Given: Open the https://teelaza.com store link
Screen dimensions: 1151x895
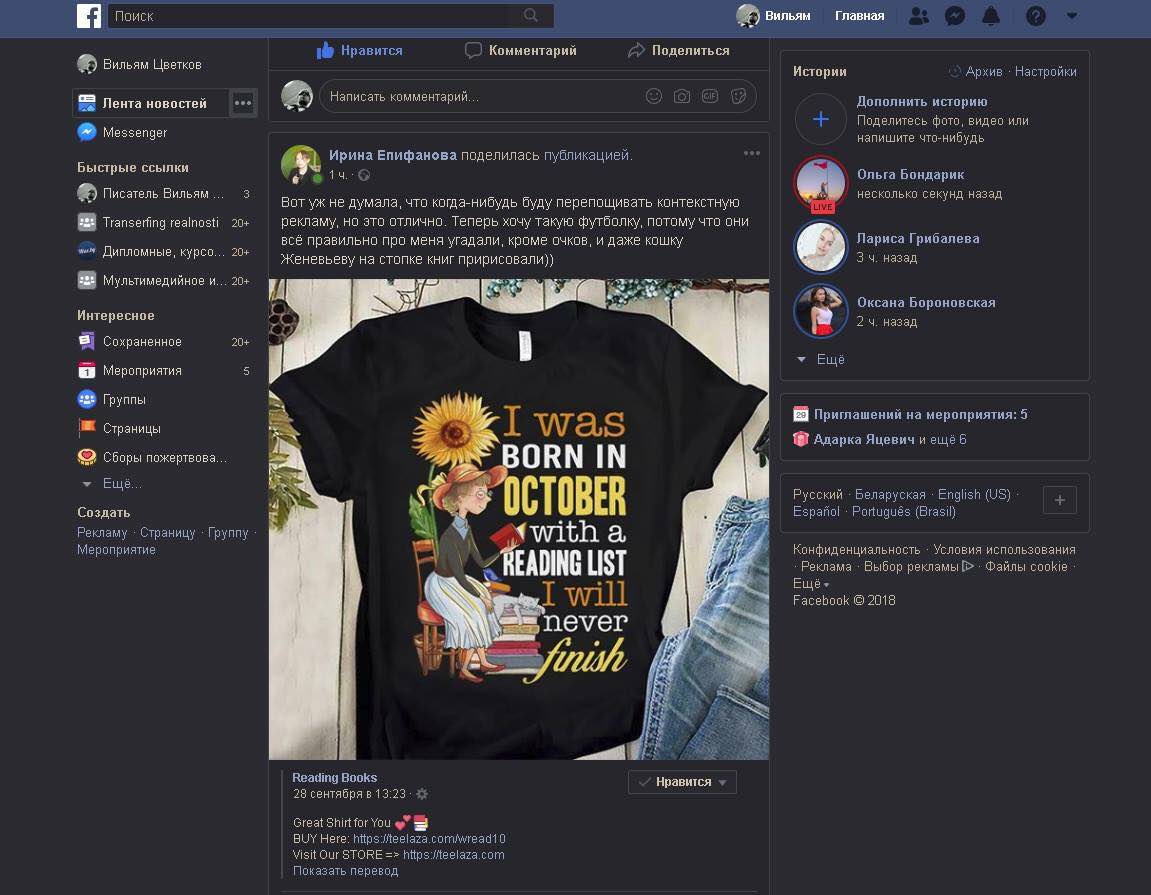Looking at the screenshot, I should coord(454,855).
